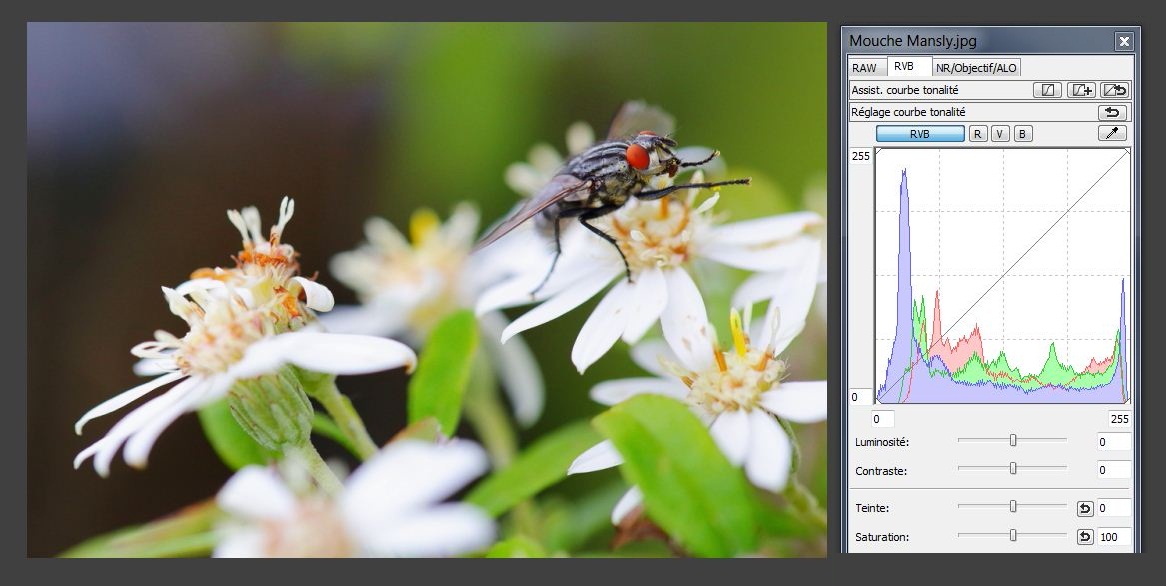Click the Teinte value field
The height and width of the screenshot is (586, 1166).
coord(1114,509)
